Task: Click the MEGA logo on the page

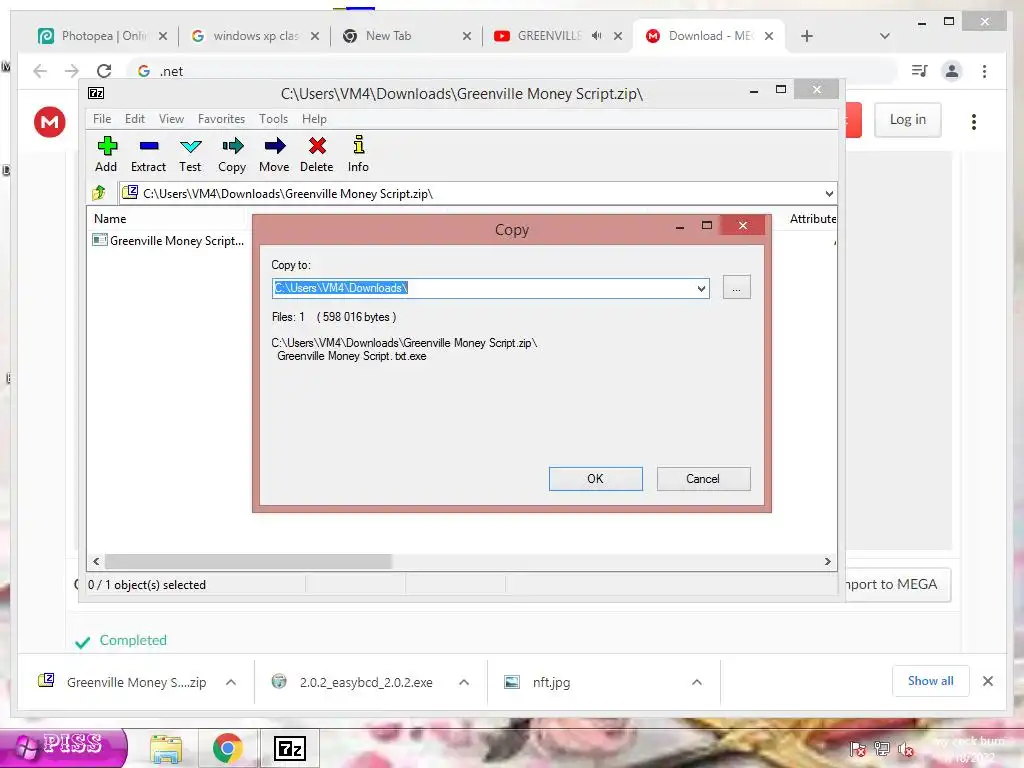Action: (50, 121)
